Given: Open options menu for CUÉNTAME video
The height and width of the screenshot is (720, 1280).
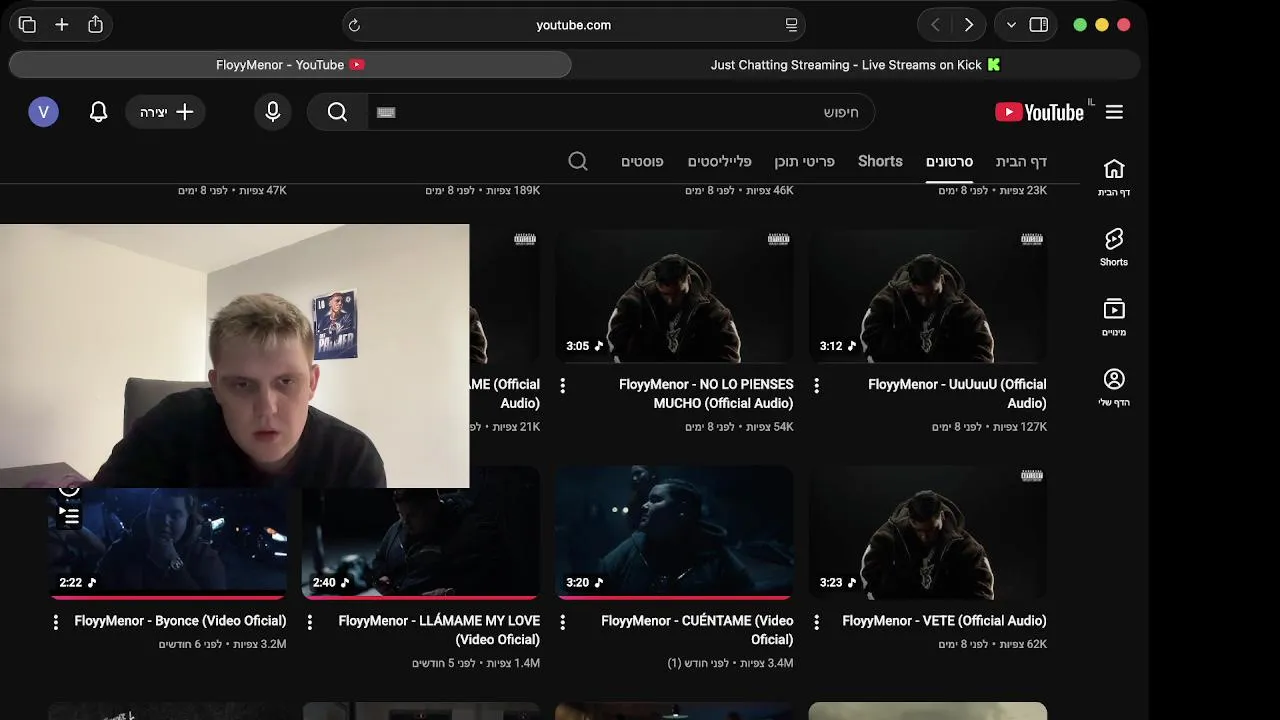Looking at the screenshot, I should (563, 622).
